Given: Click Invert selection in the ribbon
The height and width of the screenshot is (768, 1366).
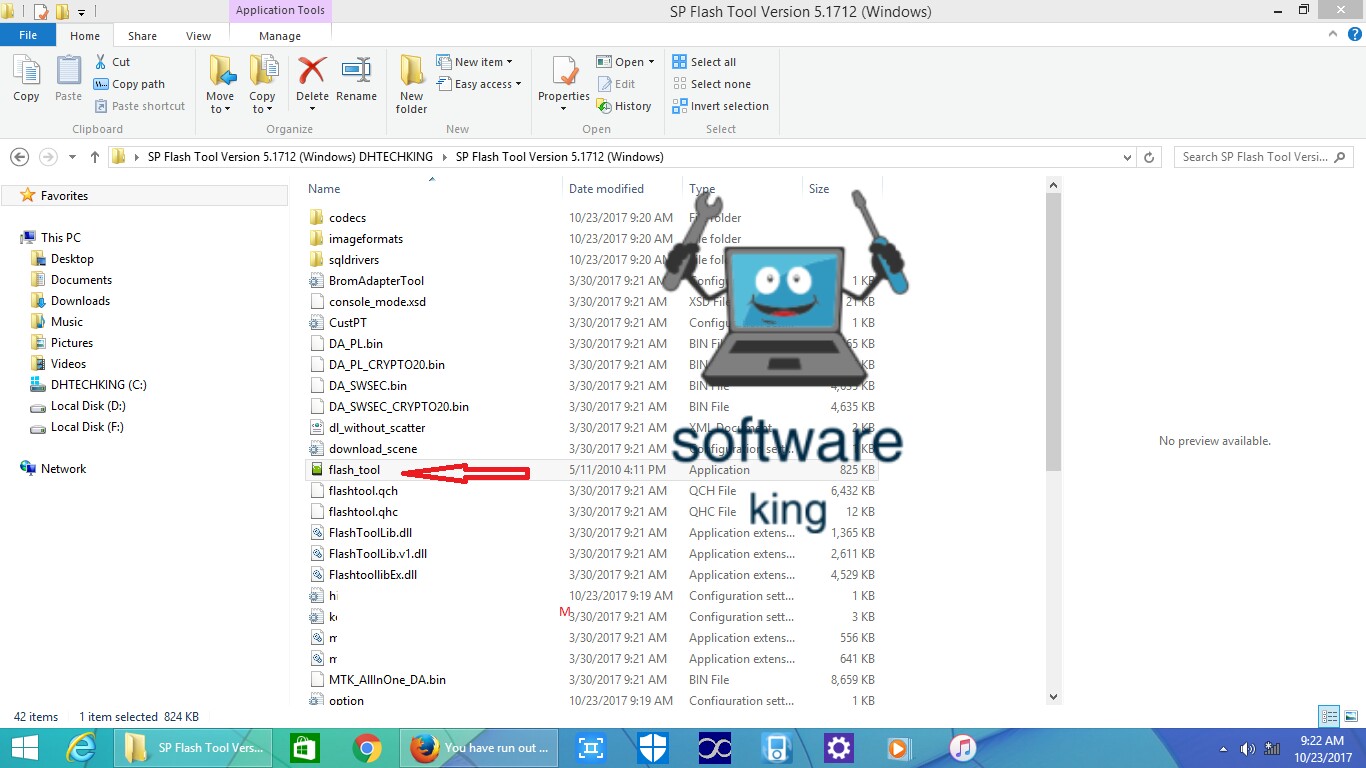Looking at the screenshot, I should (721, 106).
